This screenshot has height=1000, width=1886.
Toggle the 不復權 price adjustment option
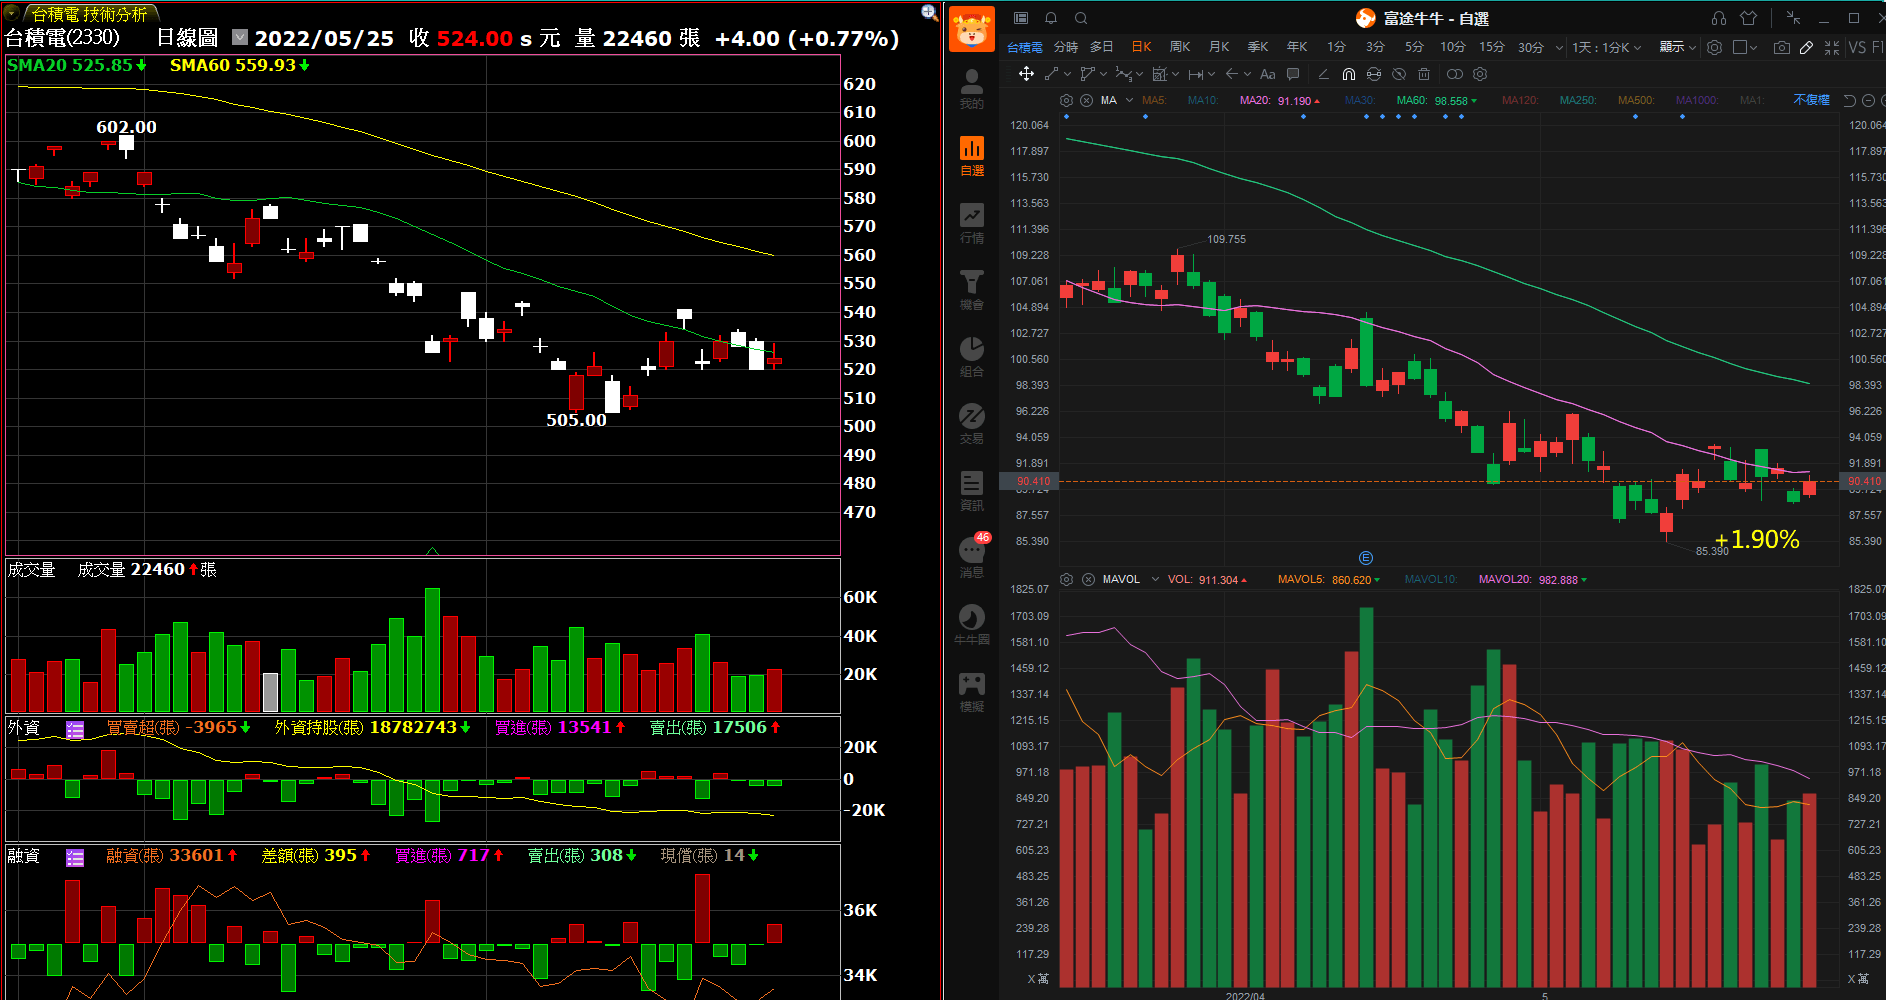coord(1811,100)
